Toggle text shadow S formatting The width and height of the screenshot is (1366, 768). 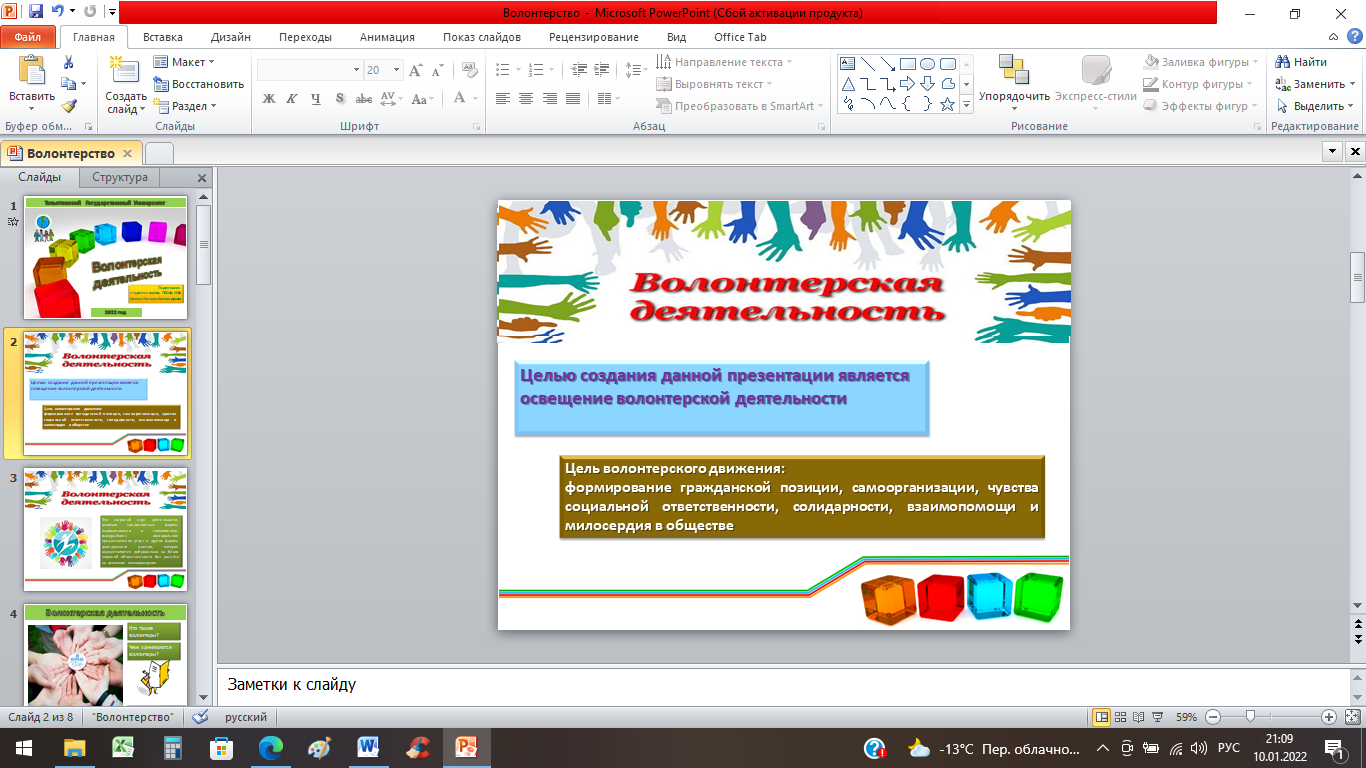click(x=340, y=98)
